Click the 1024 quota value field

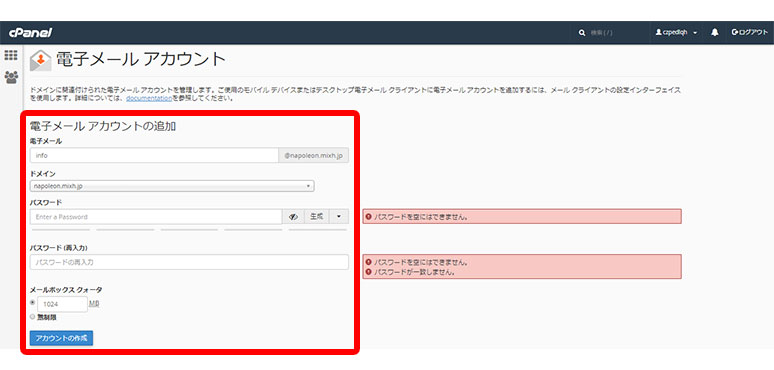[63, 304]
